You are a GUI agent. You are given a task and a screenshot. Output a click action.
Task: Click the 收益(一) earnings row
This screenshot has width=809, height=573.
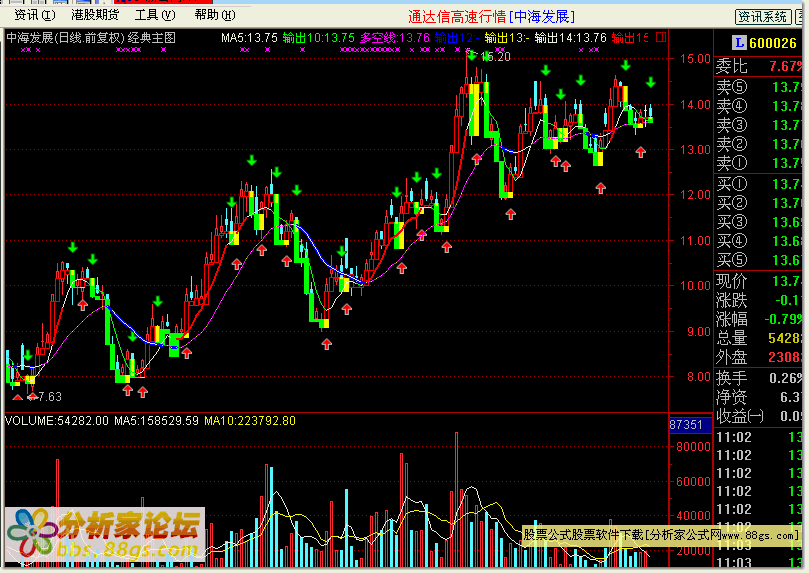[x=758, y=416]
